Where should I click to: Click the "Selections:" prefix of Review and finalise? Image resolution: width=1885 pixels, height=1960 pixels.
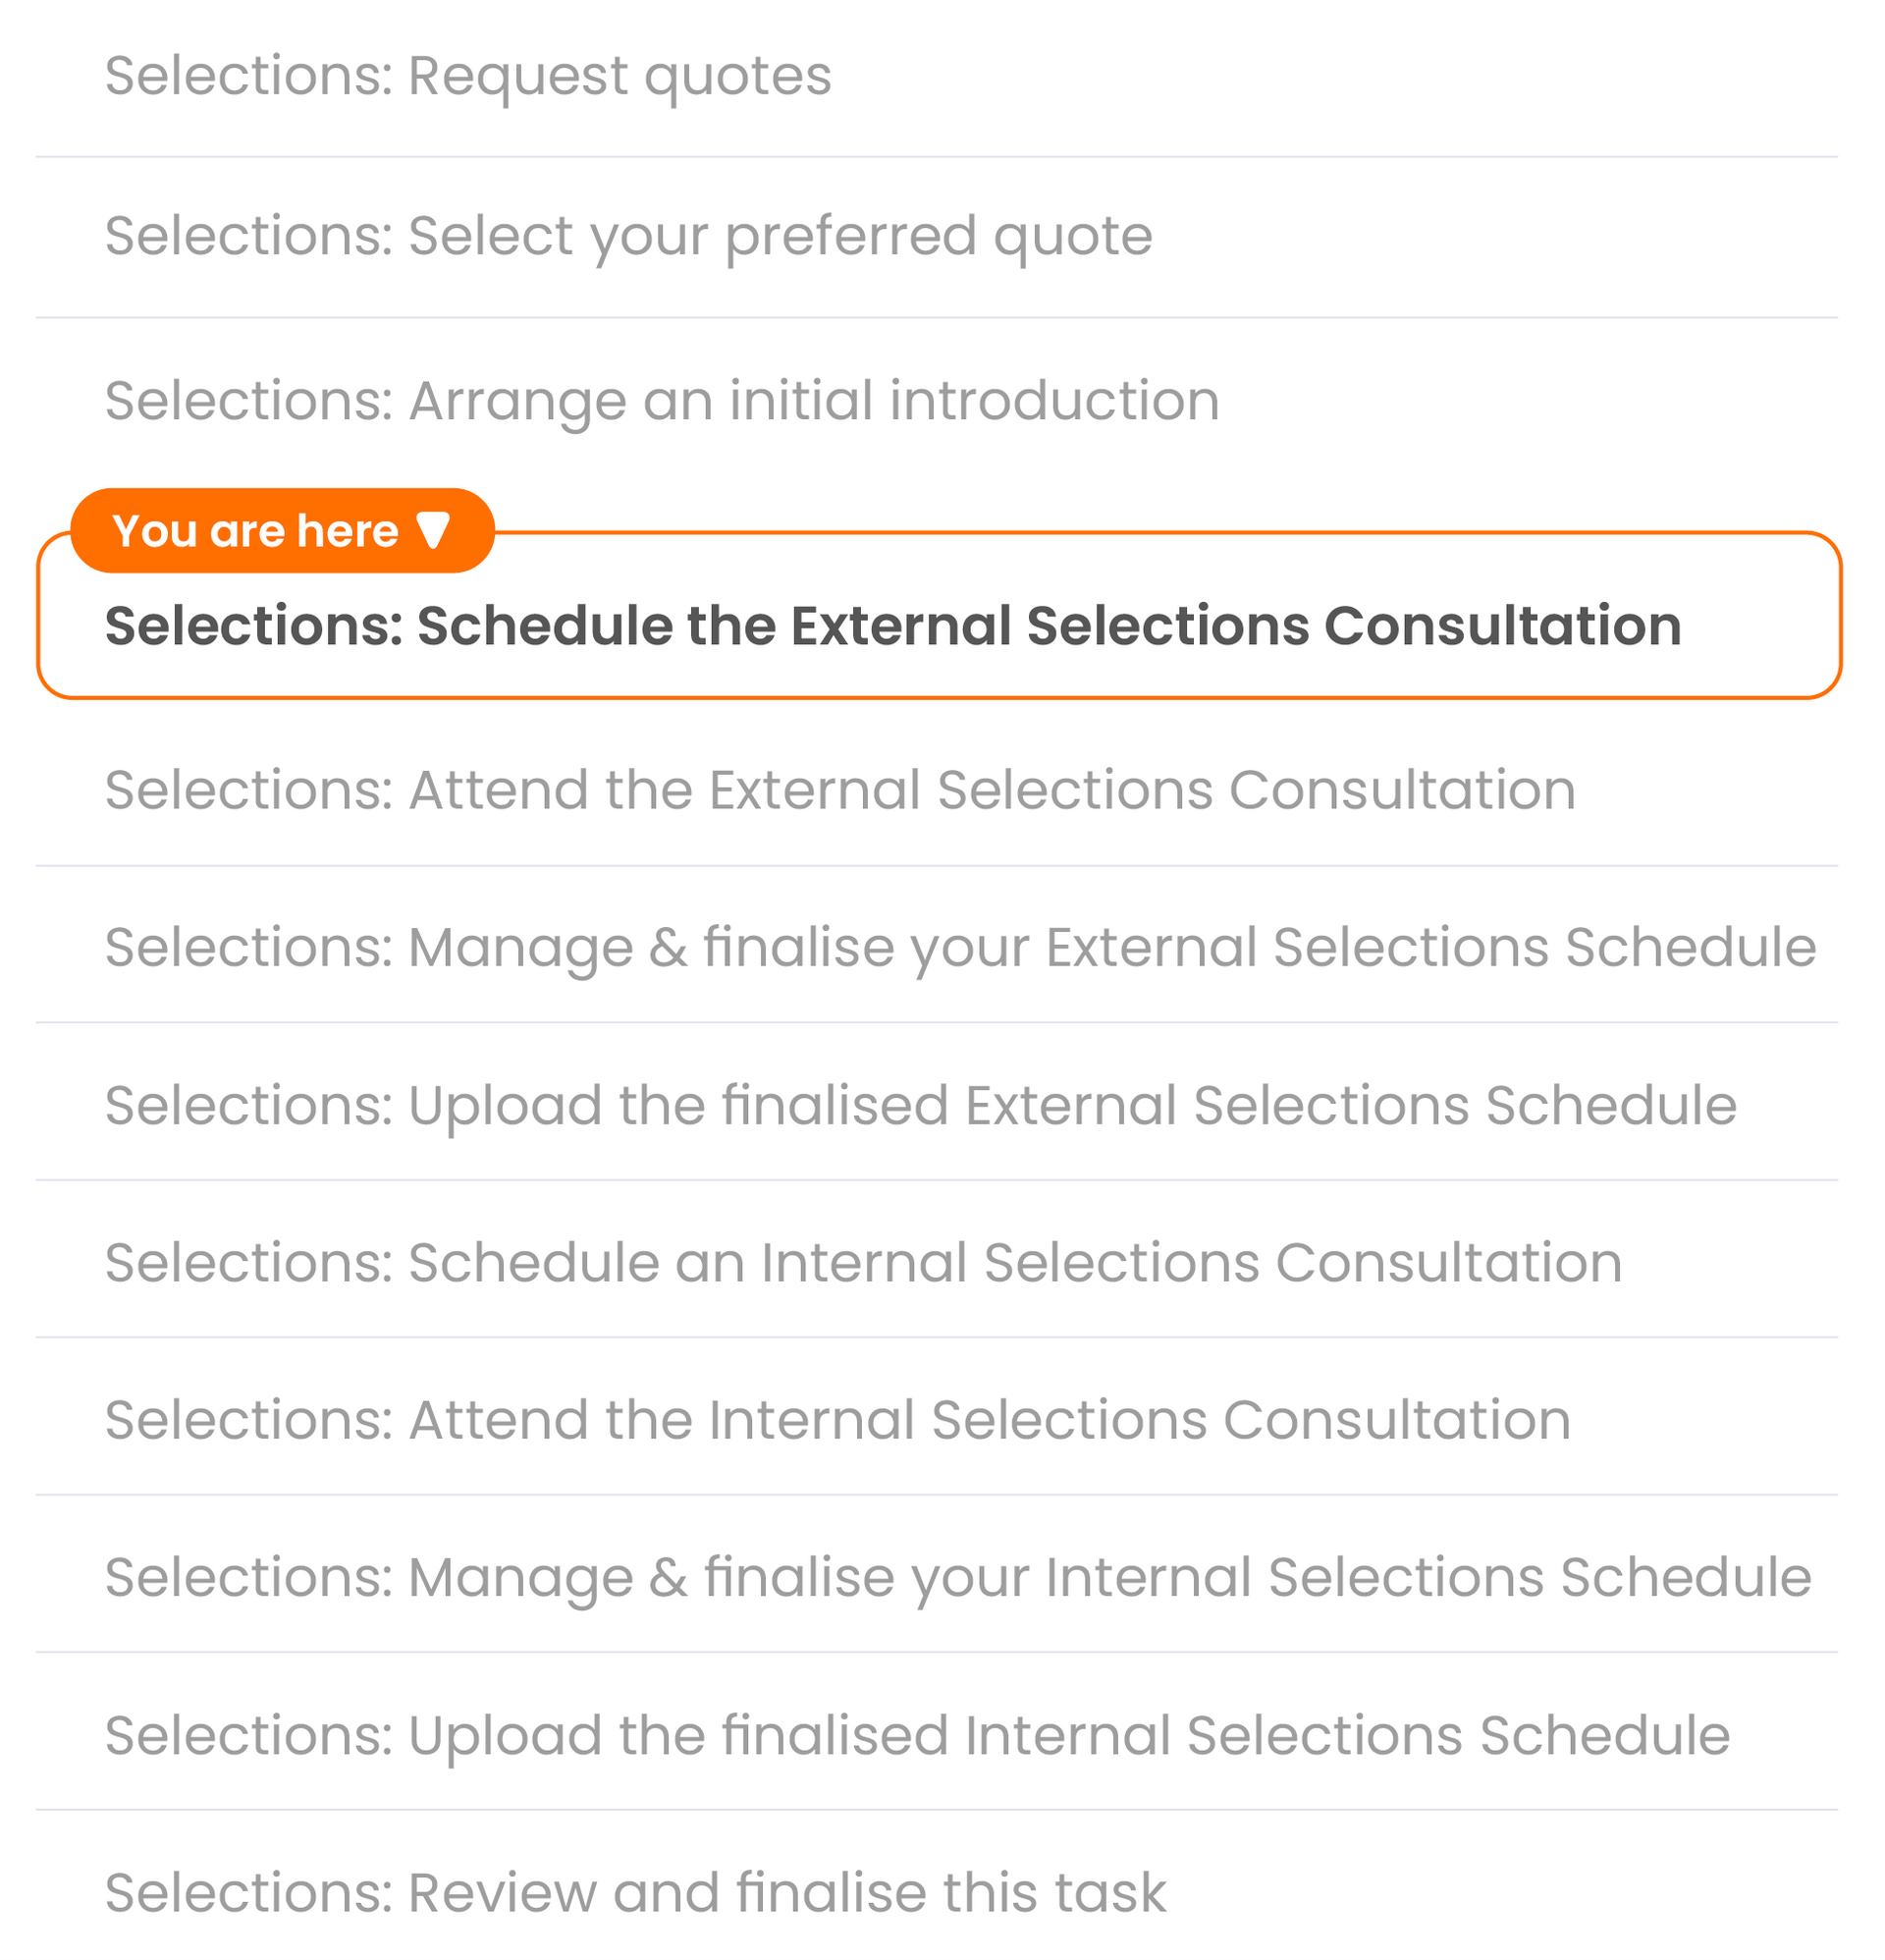pyautogui.click(x=249, y=1892)
